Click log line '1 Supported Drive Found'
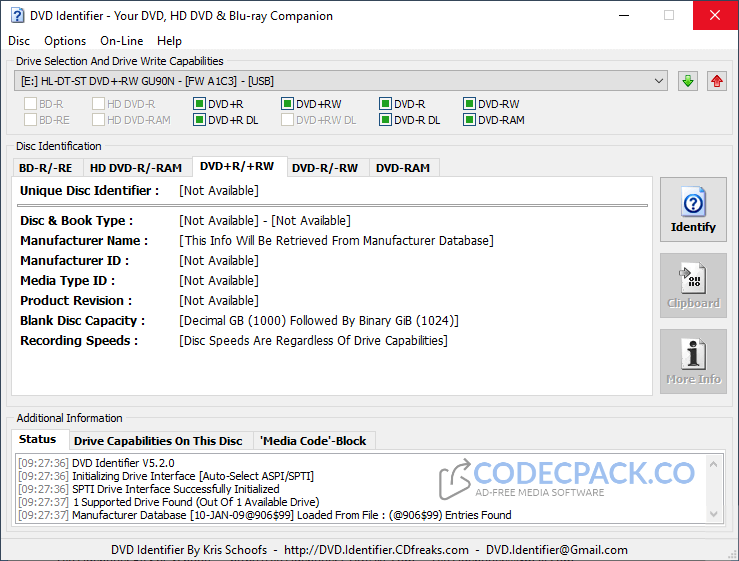 tap(196, 502)
